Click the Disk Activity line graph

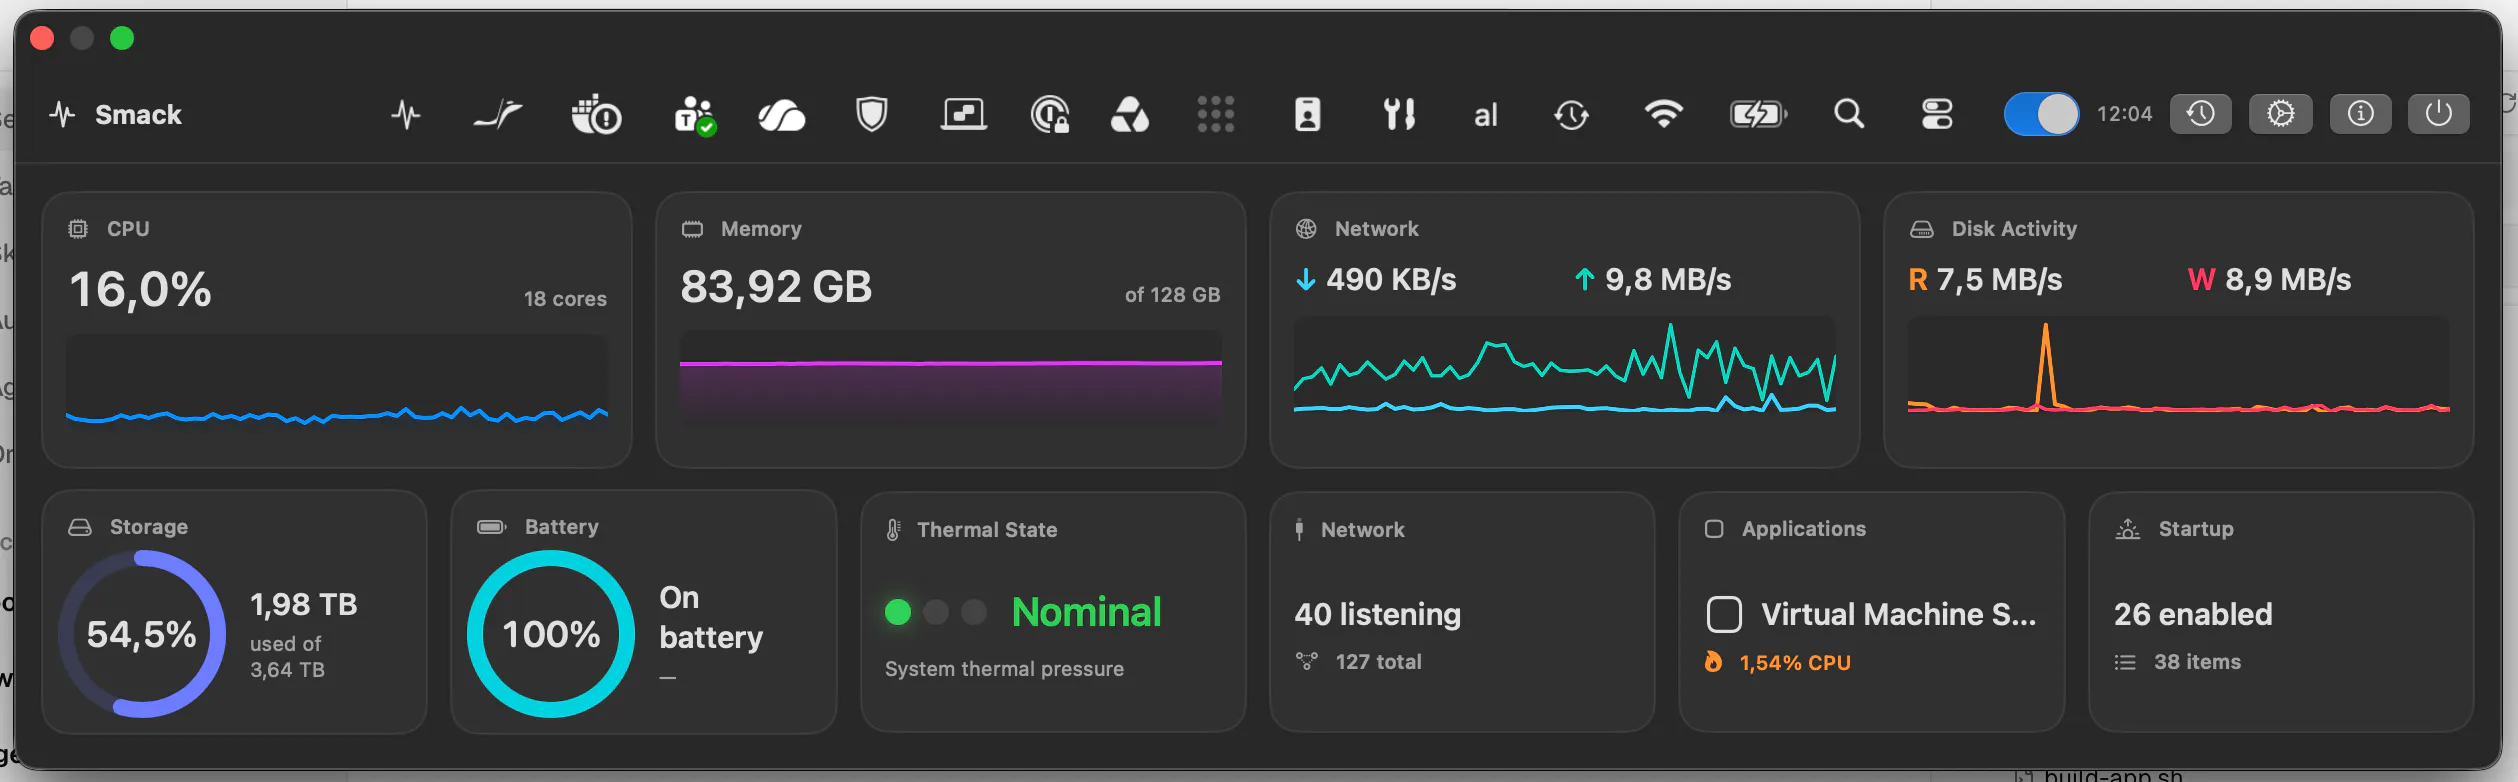coord(2179,366)
